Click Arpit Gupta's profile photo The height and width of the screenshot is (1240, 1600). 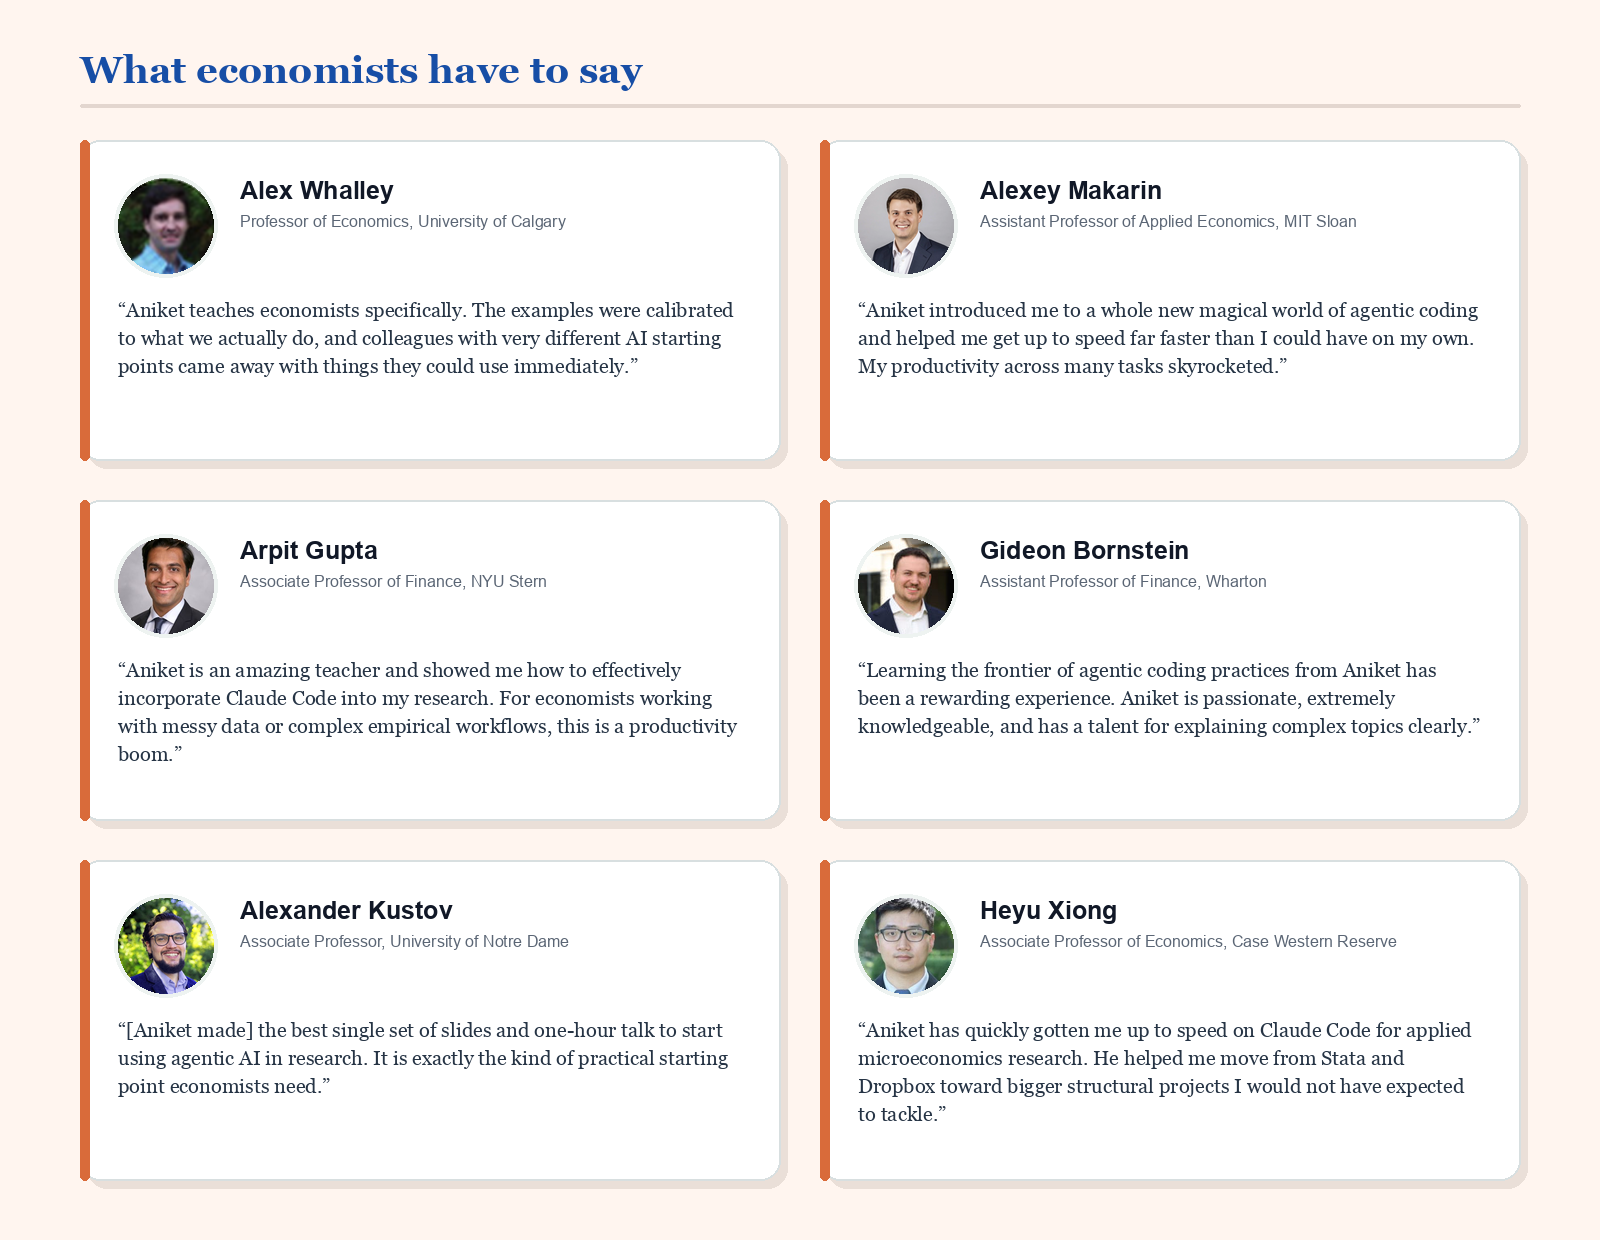click(166, 586)
